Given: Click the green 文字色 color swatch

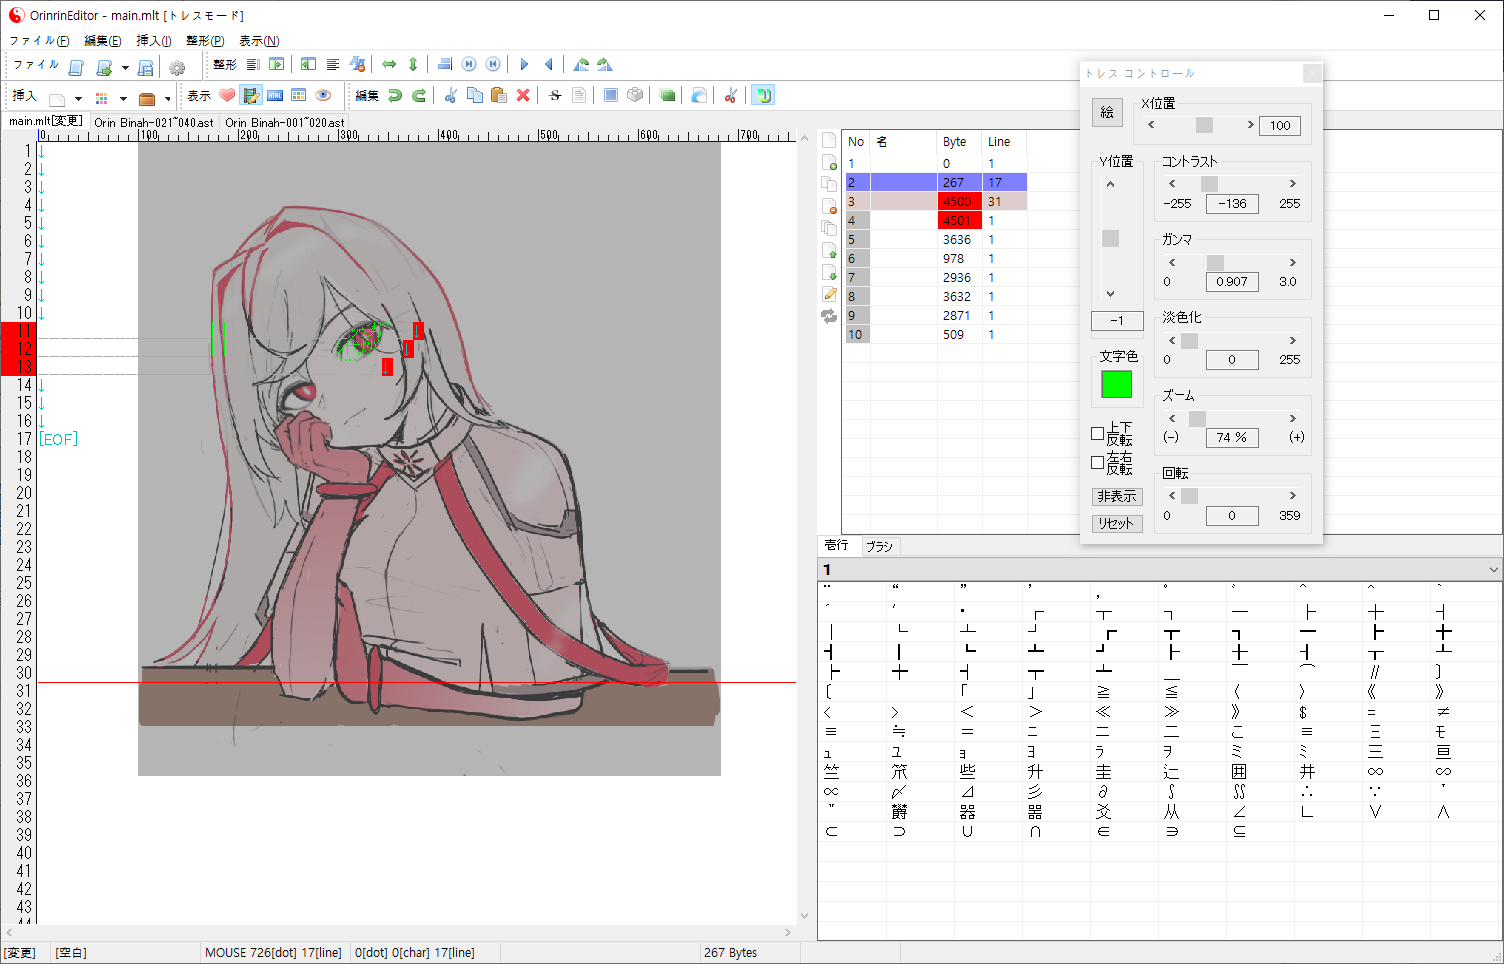Looking at the screenshot, I should (1116, 384).
